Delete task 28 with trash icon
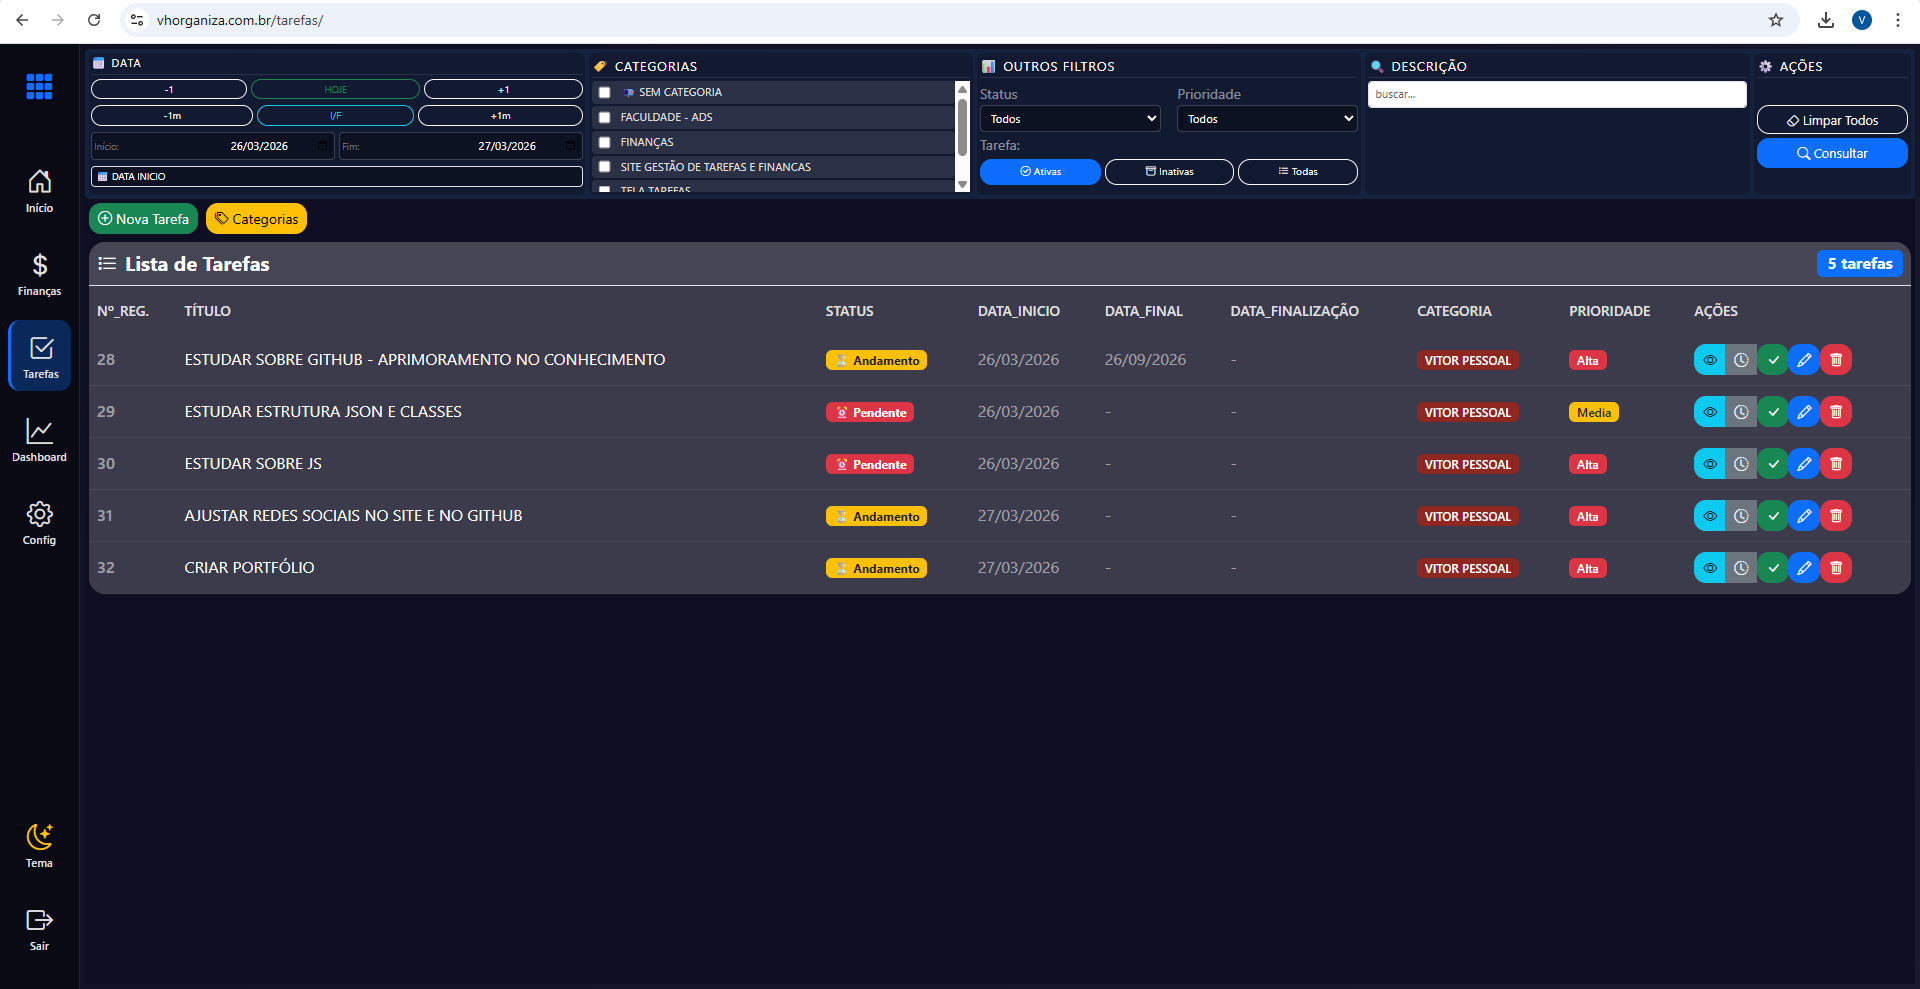This screenshot has height=989, width=1920. pyautogui.click(x=1836, y=360)
